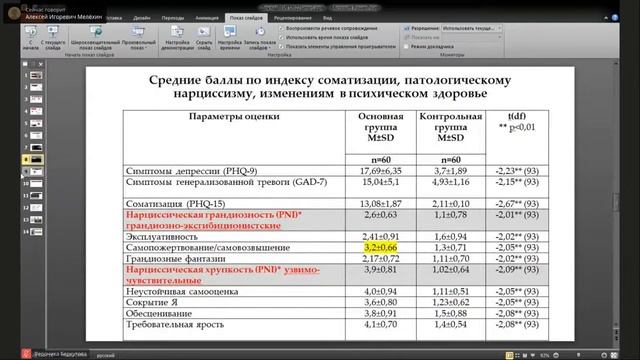Viewport: 640px width, 360px height.
Task: Click the zoom slider handle
Action: point(578,356)
